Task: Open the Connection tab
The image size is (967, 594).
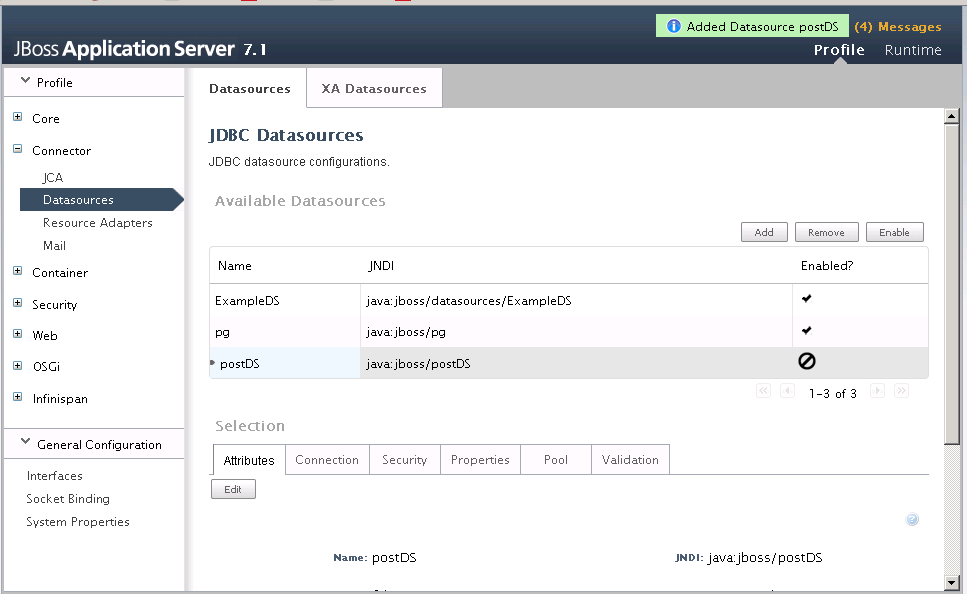Action: [327, 460]
